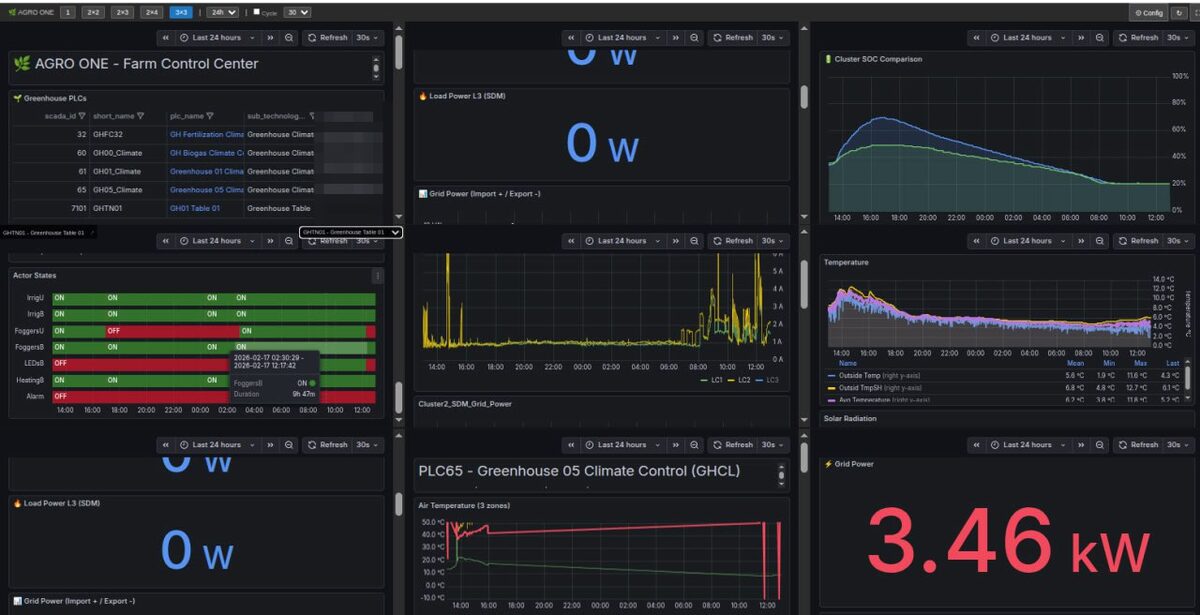This screenshot has height=615, width=1200.
Task: Reload the grid with top-right refresh icon
Action: [1179, 13]
